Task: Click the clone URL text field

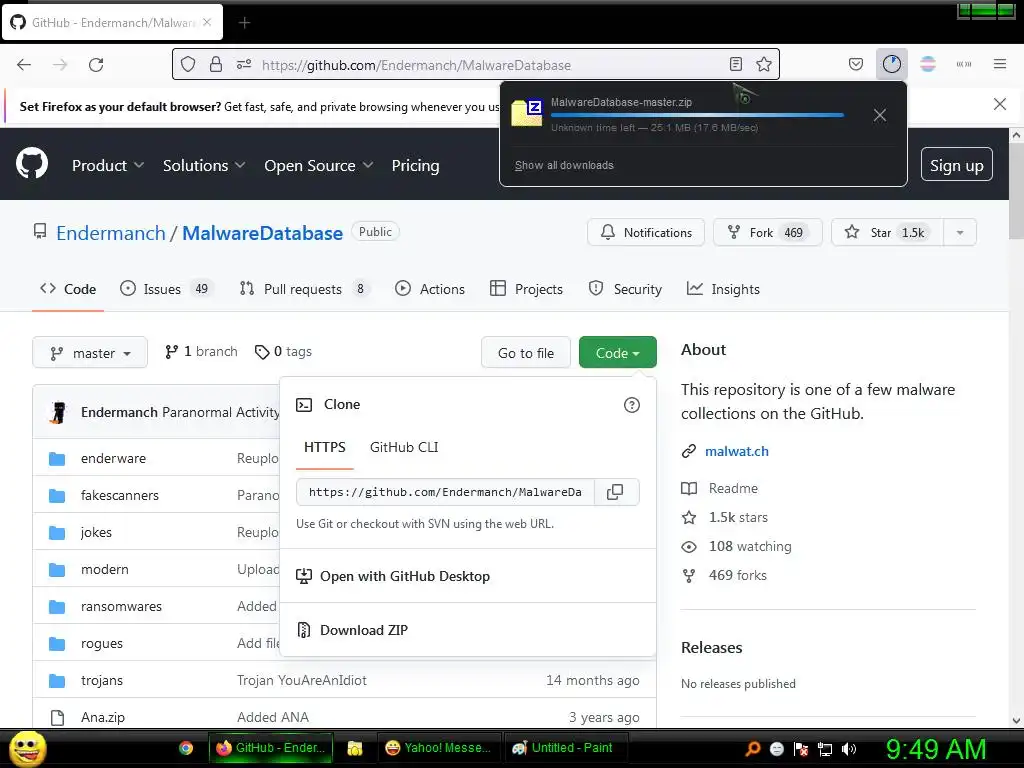Action: (445, 492)
